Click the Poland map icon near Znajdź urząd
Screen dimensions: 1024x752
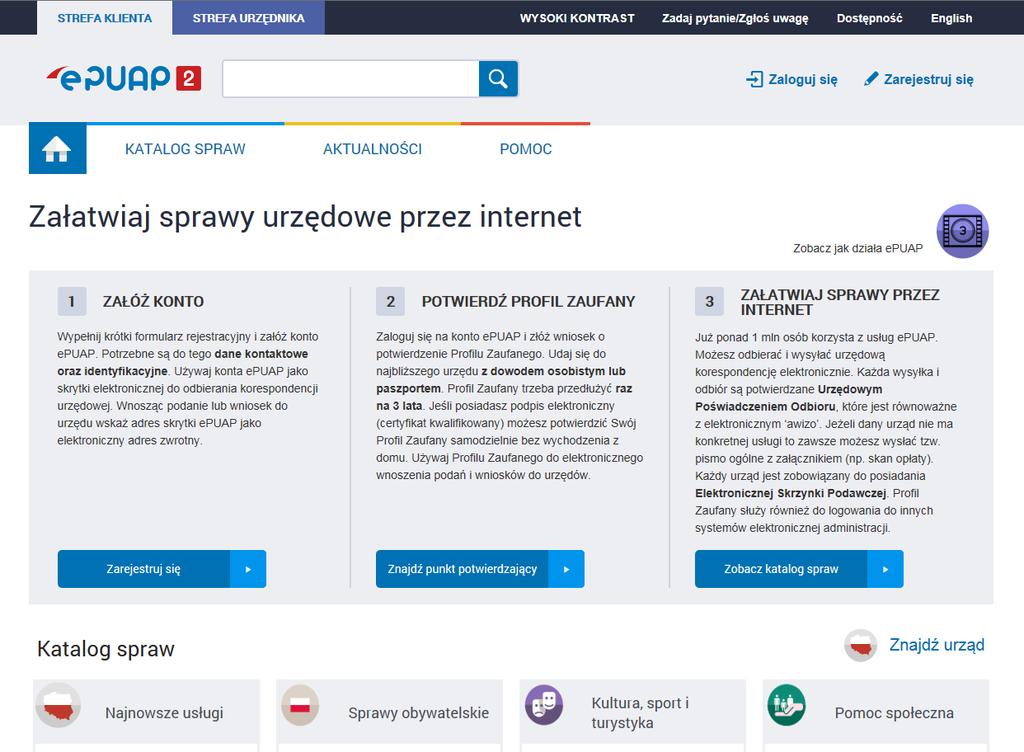click(861, 645)
